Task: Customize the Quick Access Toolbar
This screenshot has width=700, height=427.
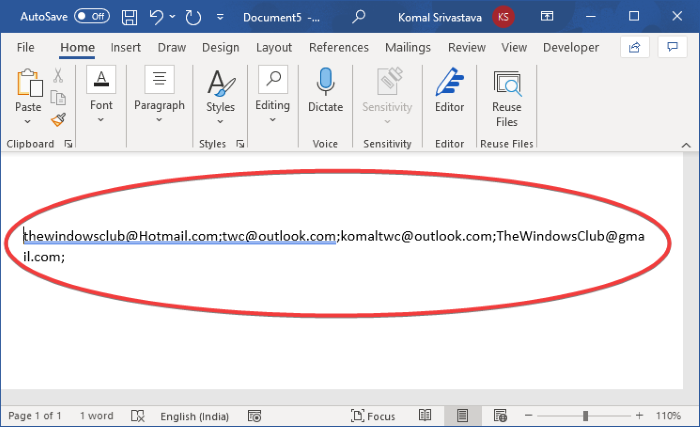Action: pos(220,17)
